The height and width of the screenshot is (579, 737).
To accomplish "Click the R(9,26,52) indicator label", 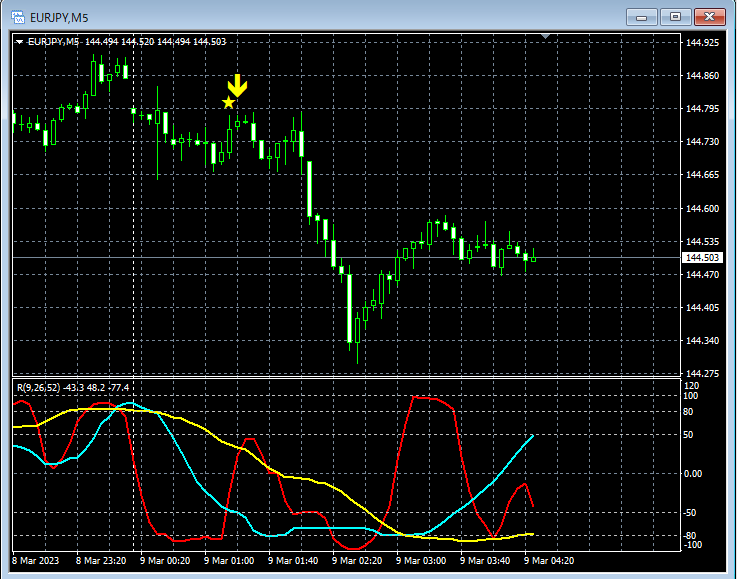I will [x=73, y=388].
